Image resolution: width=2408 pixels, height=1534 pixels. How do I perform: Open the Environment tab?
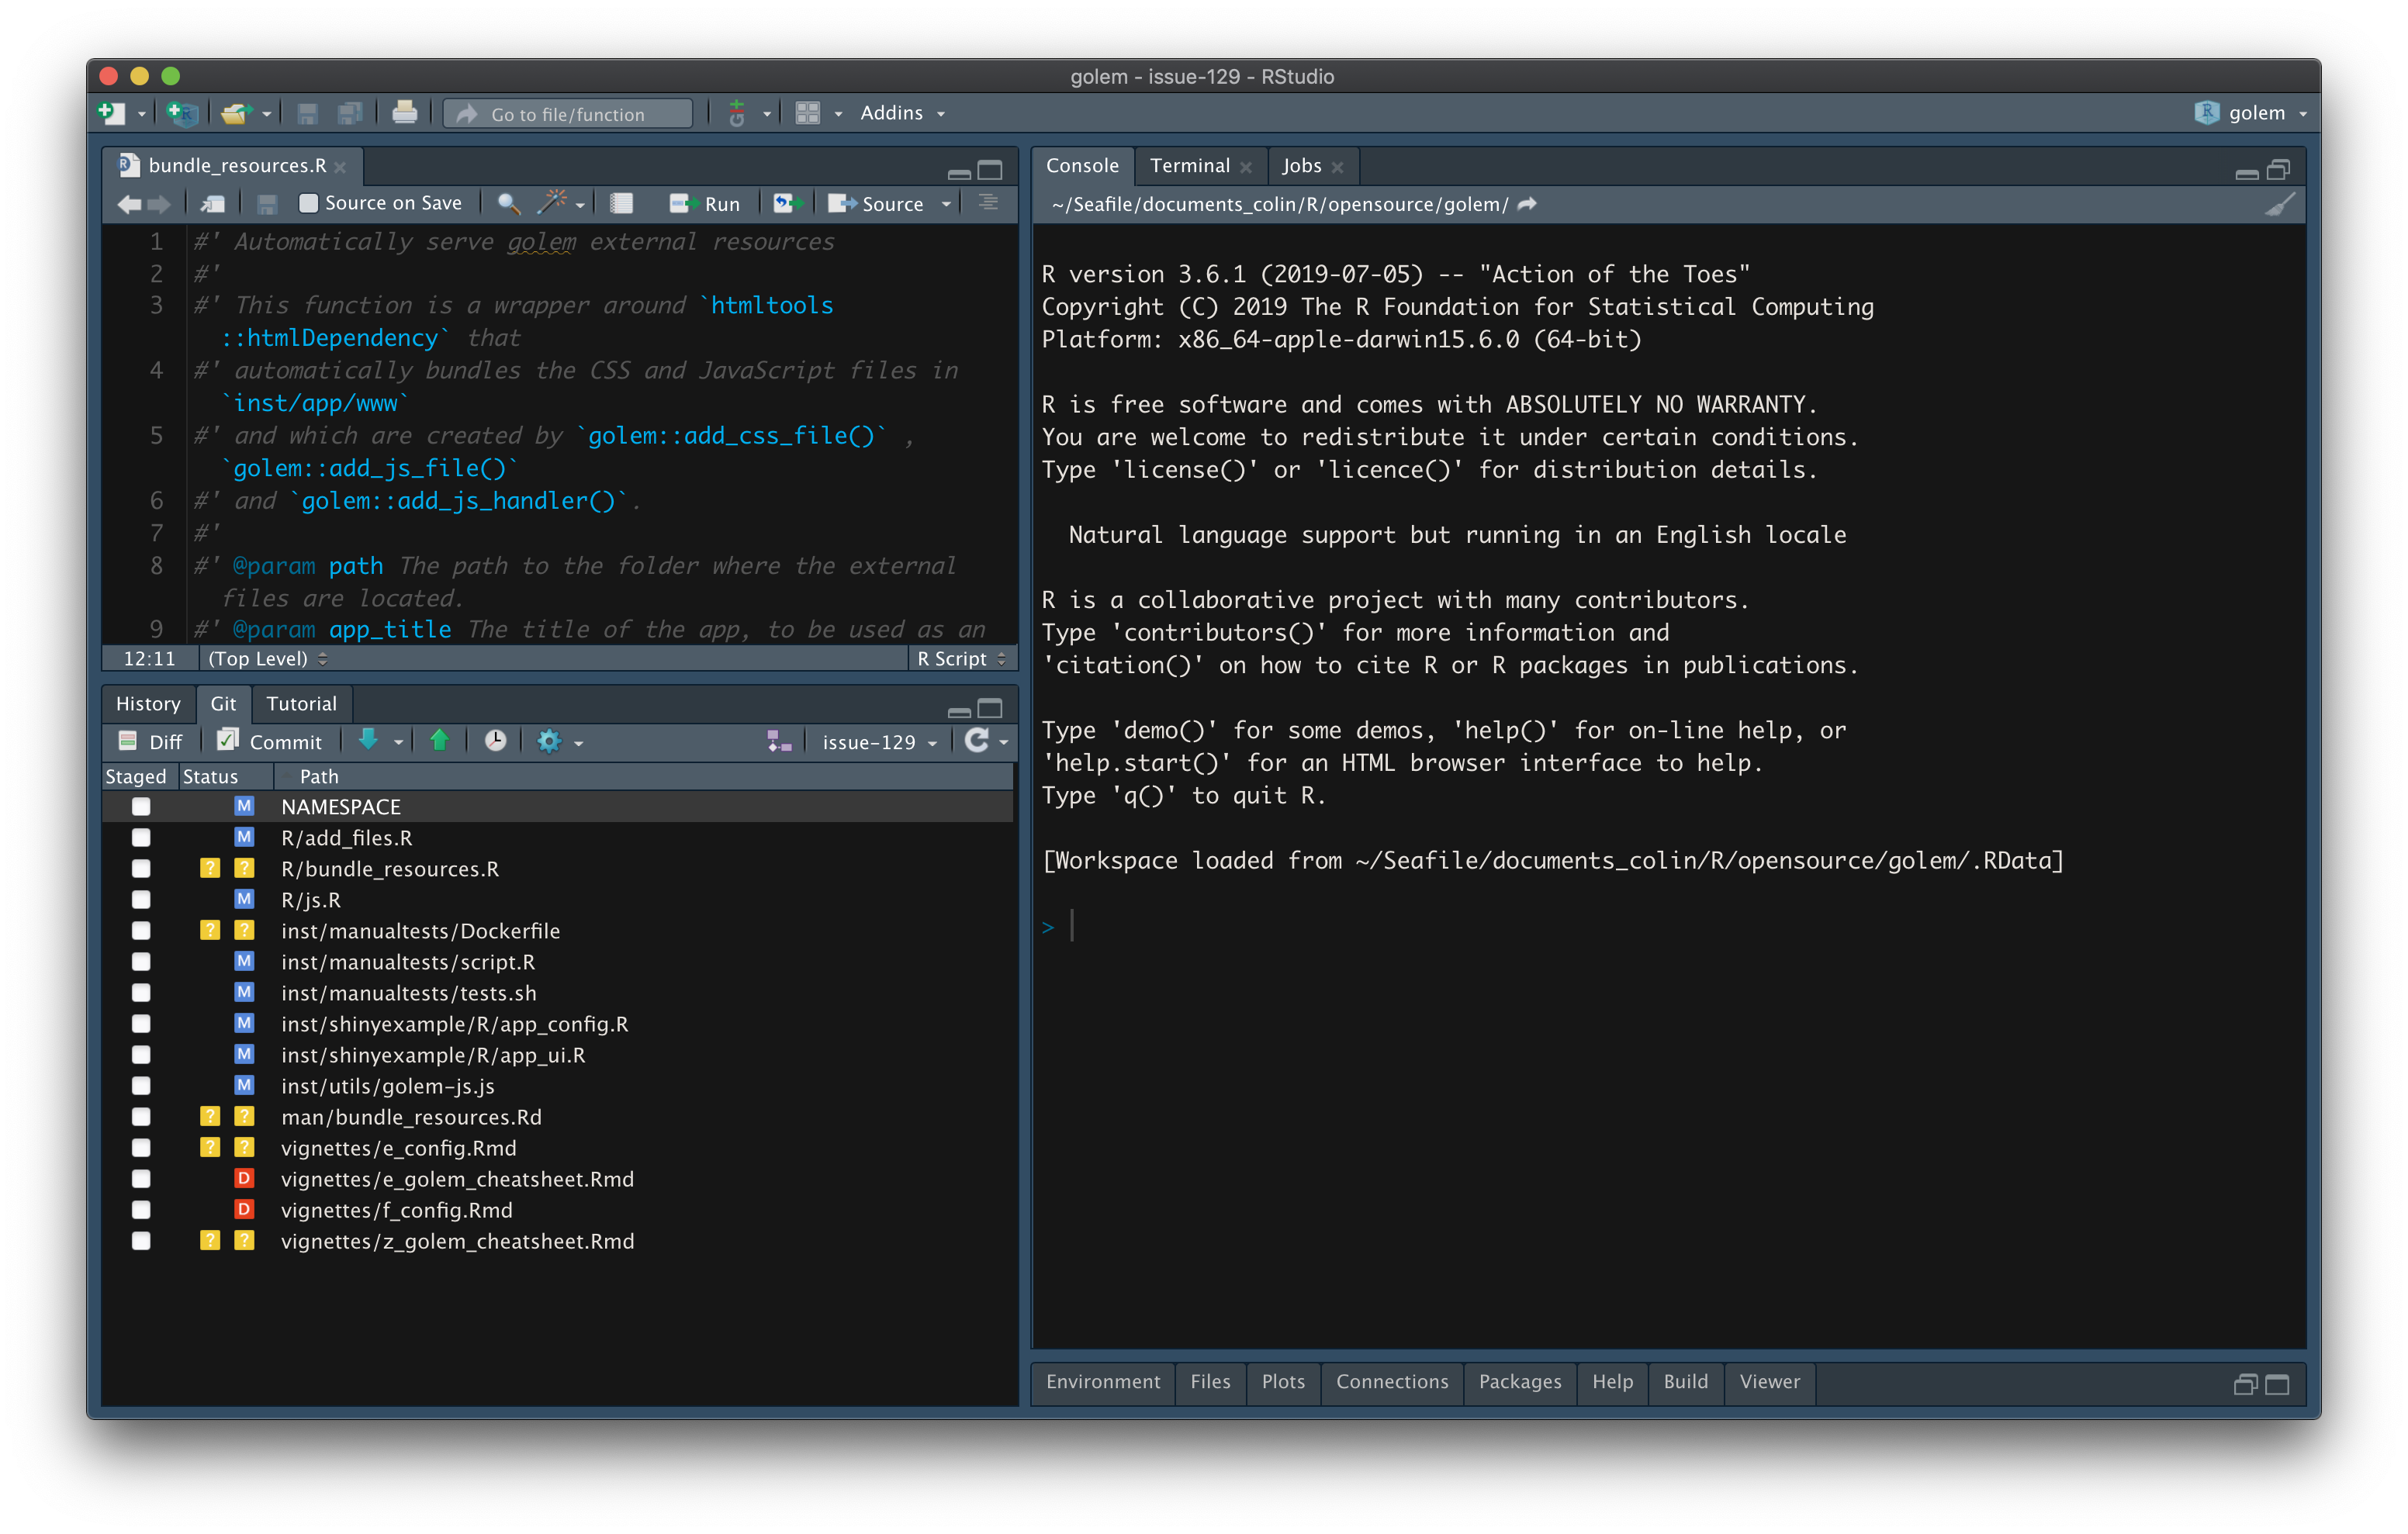pos(1103,1383)
